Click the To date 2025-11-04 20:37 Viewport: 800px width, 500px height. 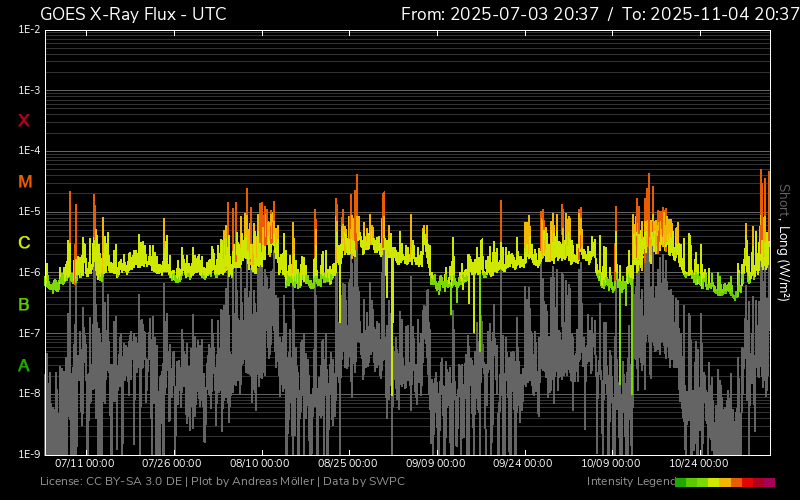tap(706, 14)
